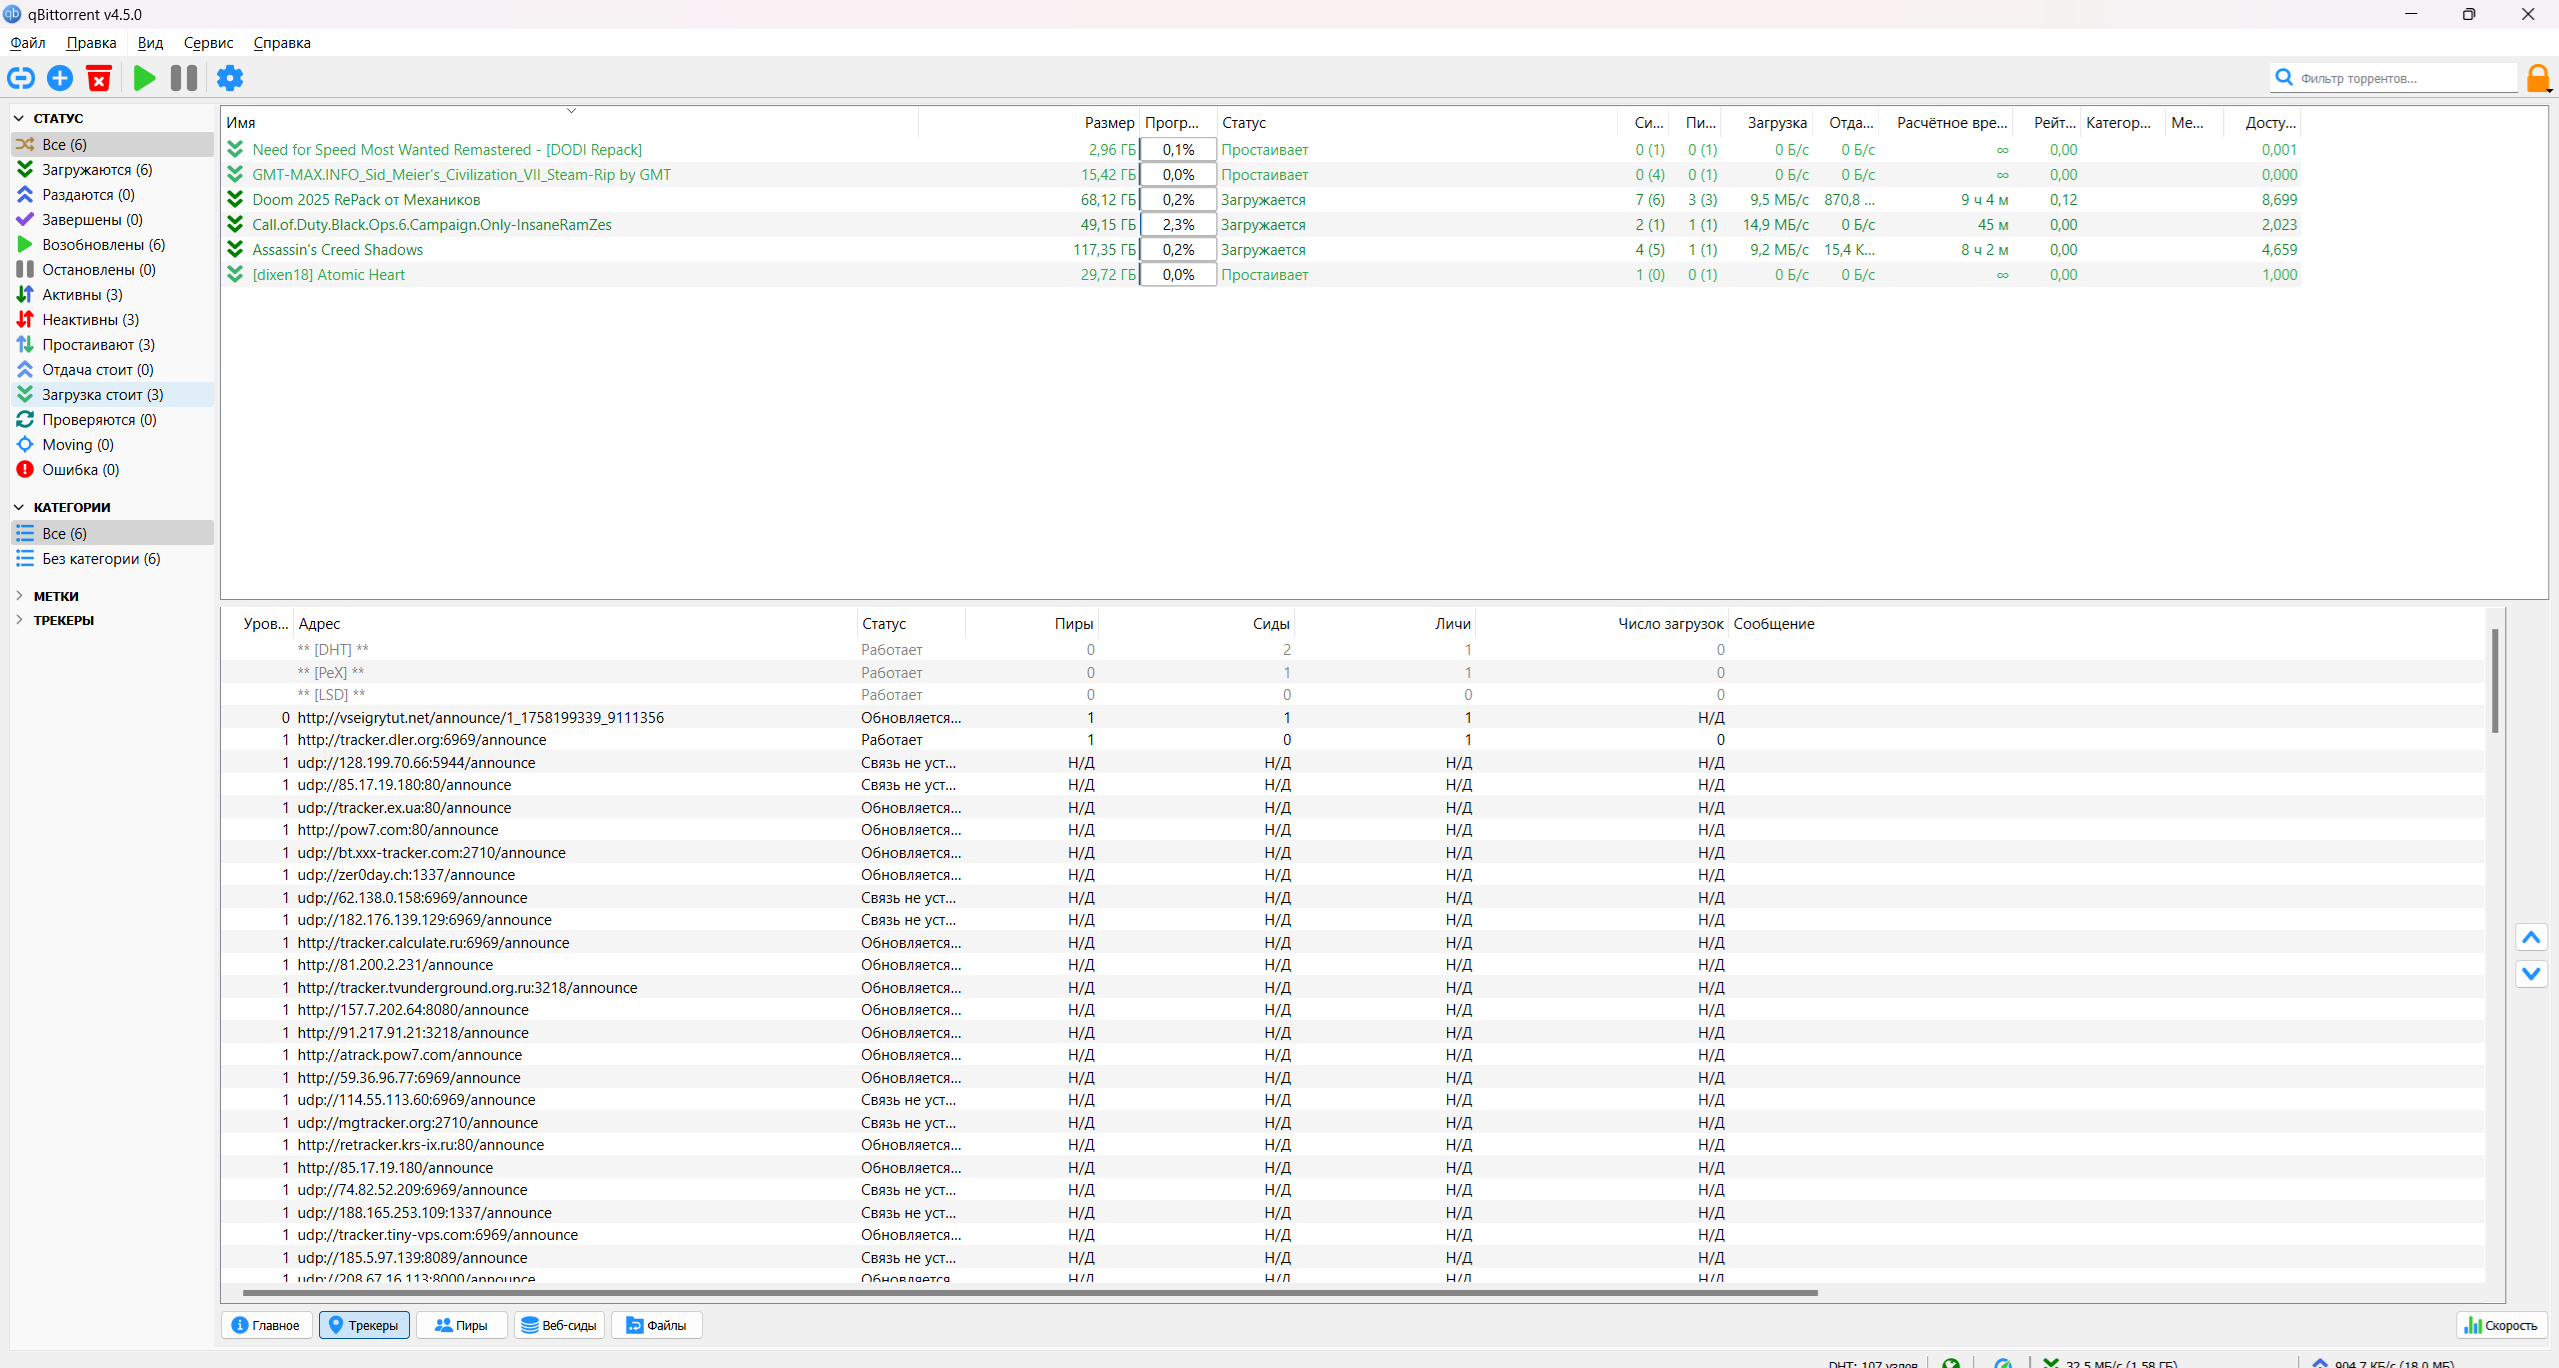The width and height of the screenshot is (2559, 1368).
Task: Click the orange lock icon
Action: pyautogui.click(x=2537, y=78)
